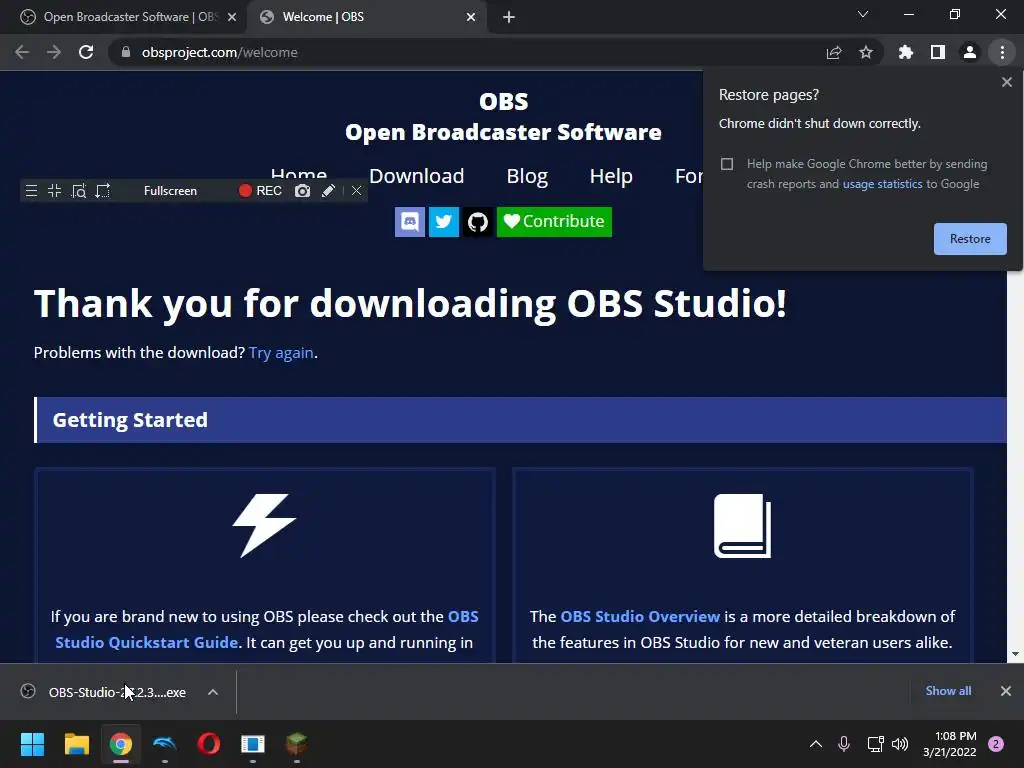Close the Open Broadcaster Software tab

click(232, 17)
